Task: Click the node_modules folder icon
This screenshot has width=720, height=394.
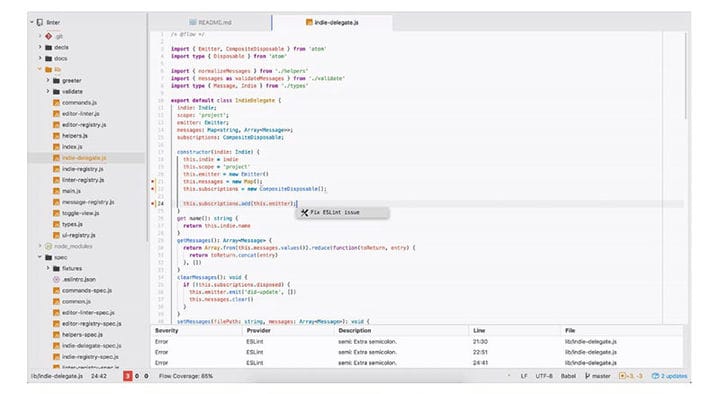Action: point(48,246)
